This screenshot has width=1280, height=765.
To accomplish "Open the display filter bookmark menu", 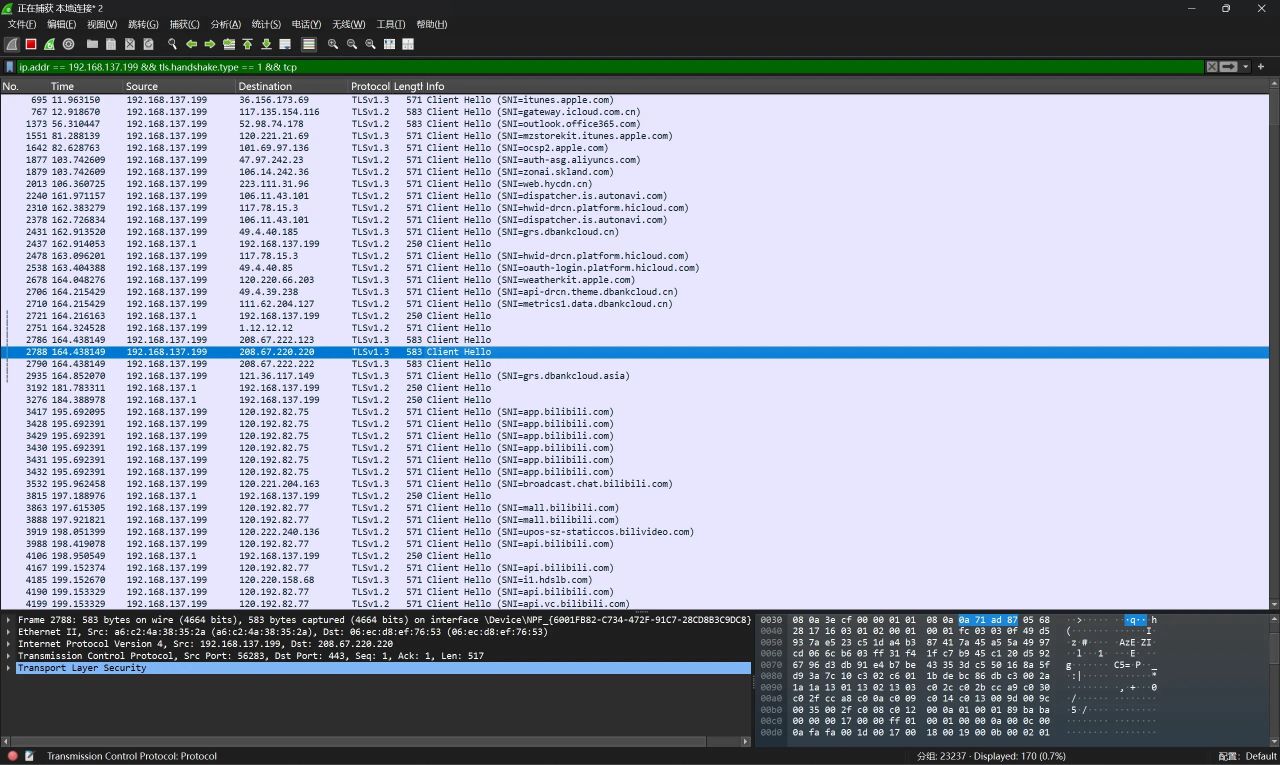I will coord(10,67).
